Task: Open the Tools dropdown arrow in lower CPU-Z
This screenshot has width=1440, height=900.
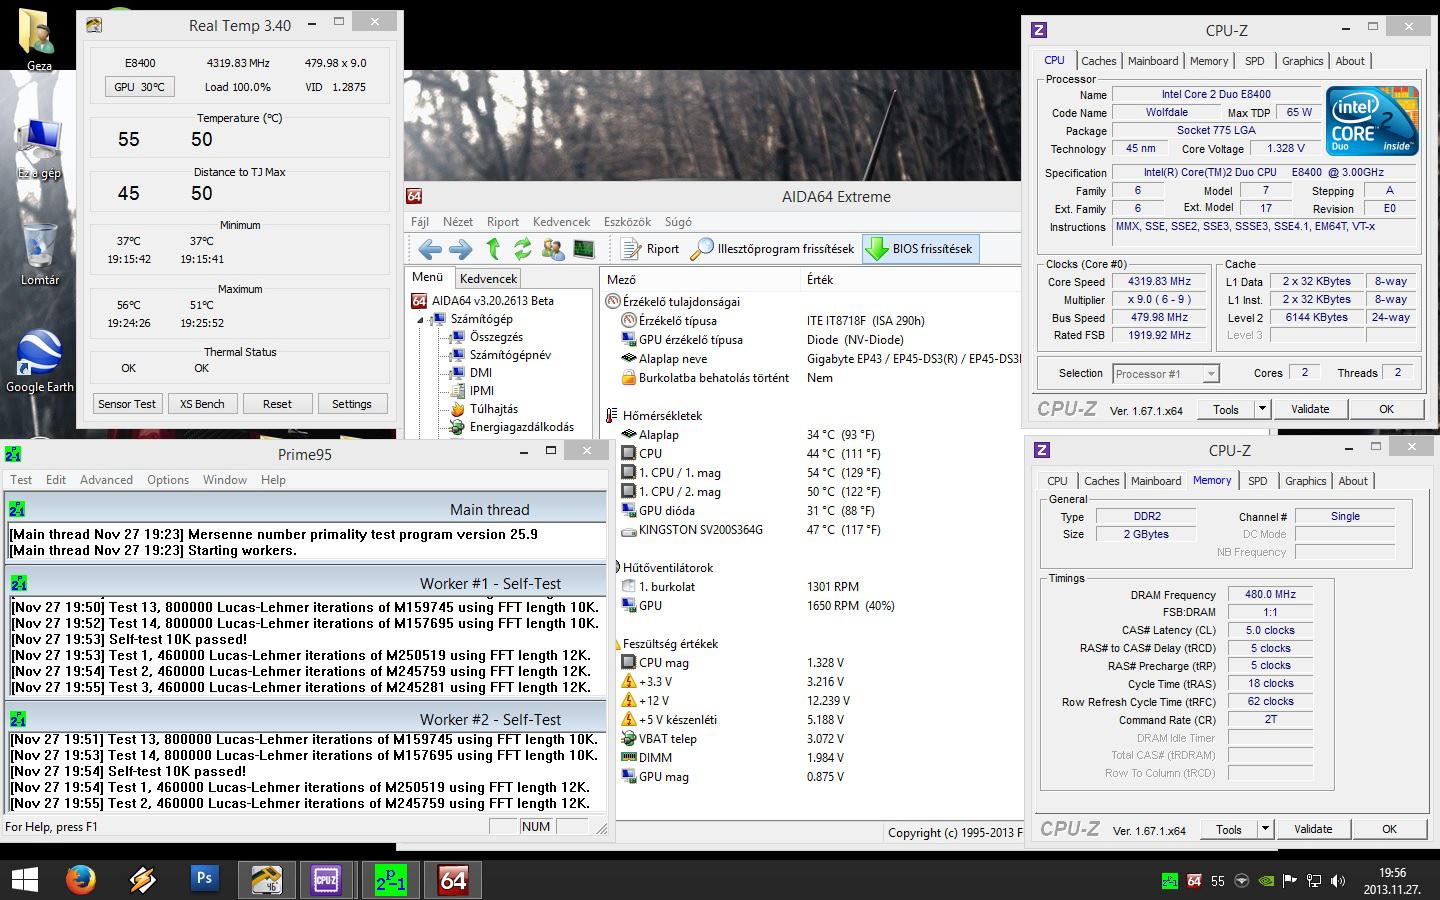Action: point(1265,829)
